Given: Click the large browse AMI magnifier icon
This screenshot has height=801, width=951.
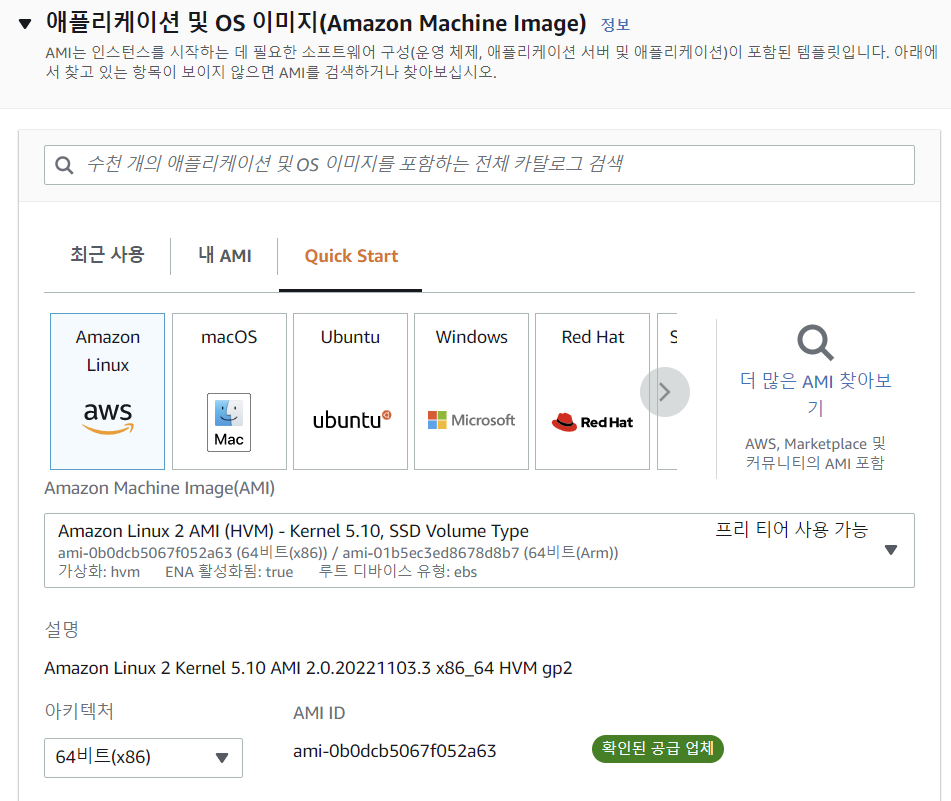Looking at the screenshot, I should [815, 343].
